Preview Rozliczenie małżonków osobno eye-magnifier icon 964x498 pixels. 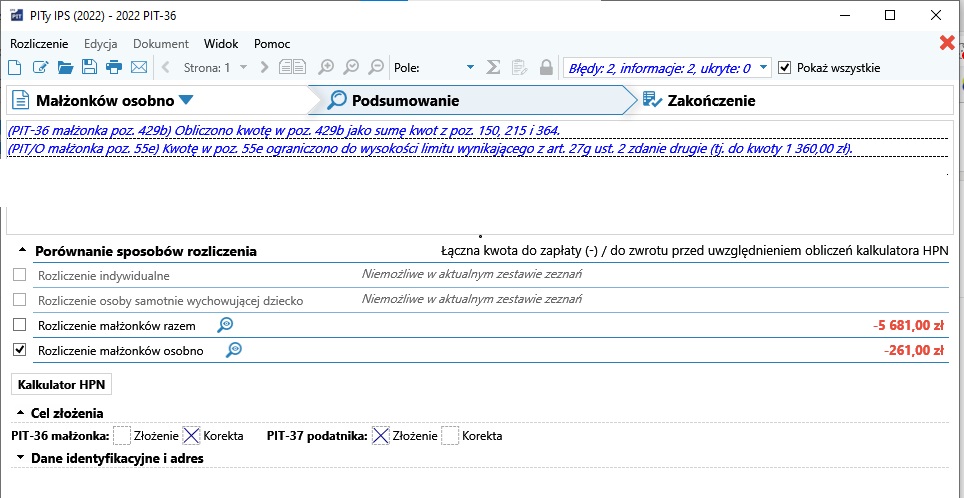coord(234,350)
